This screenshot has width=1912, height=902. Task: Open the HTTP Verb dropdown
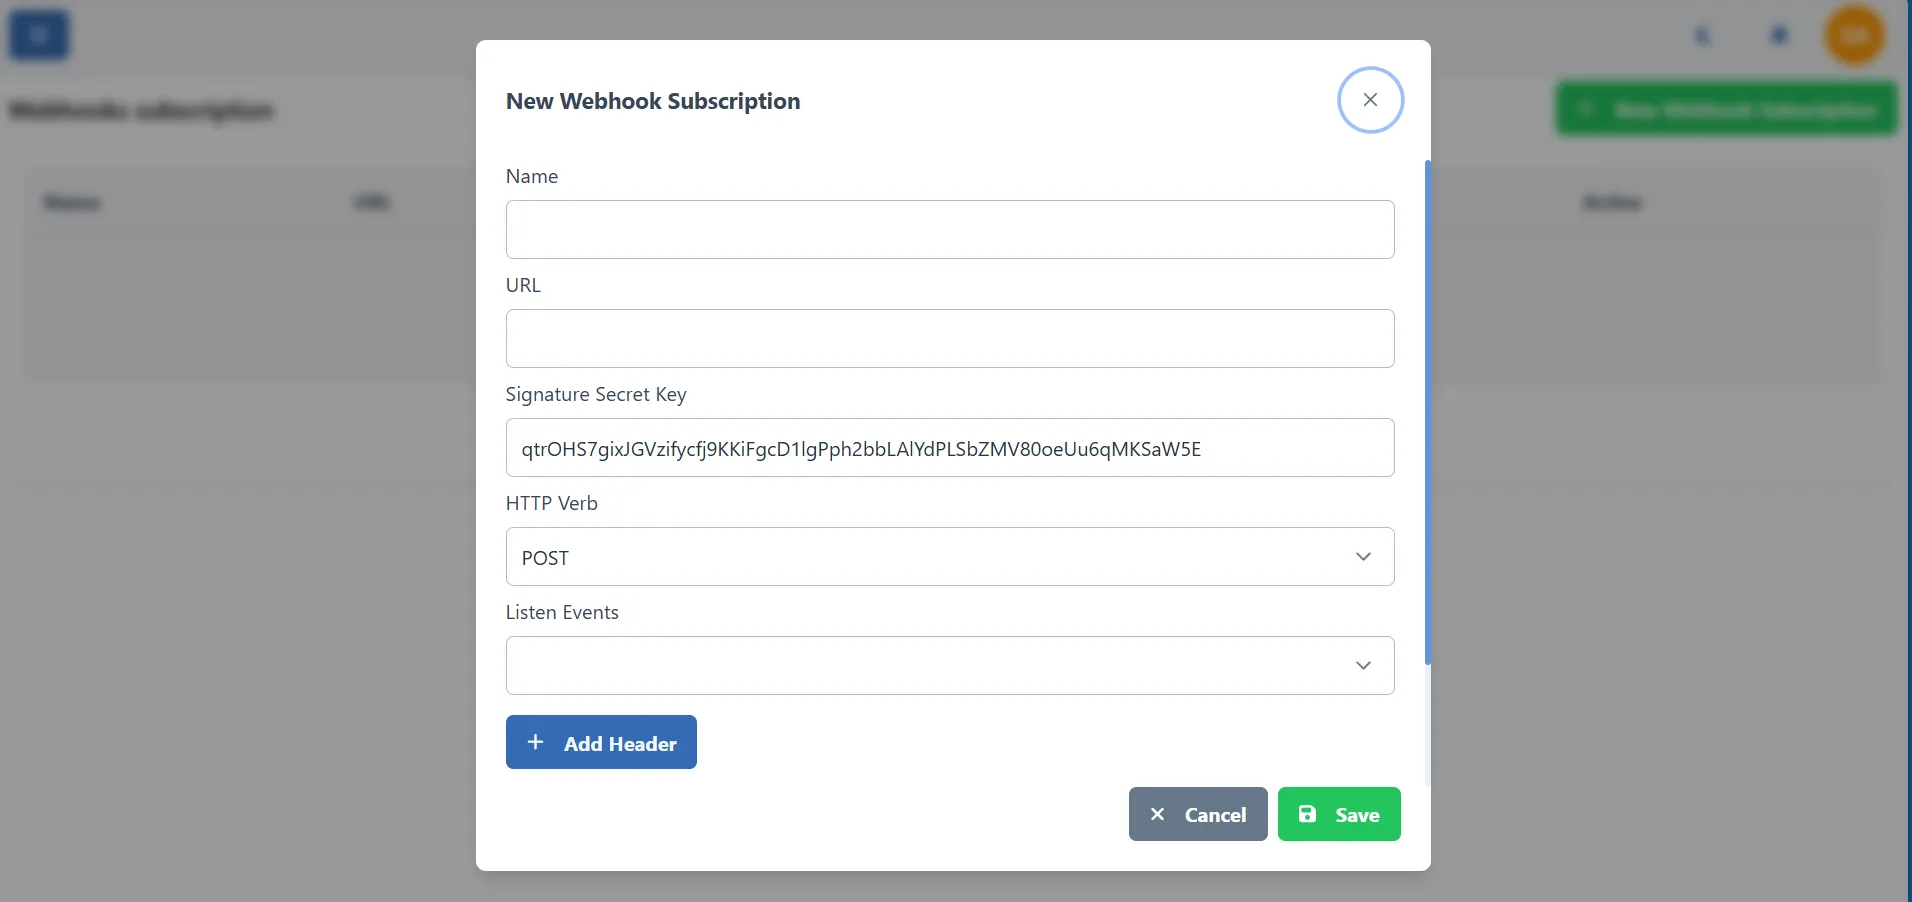coord(948,556)
